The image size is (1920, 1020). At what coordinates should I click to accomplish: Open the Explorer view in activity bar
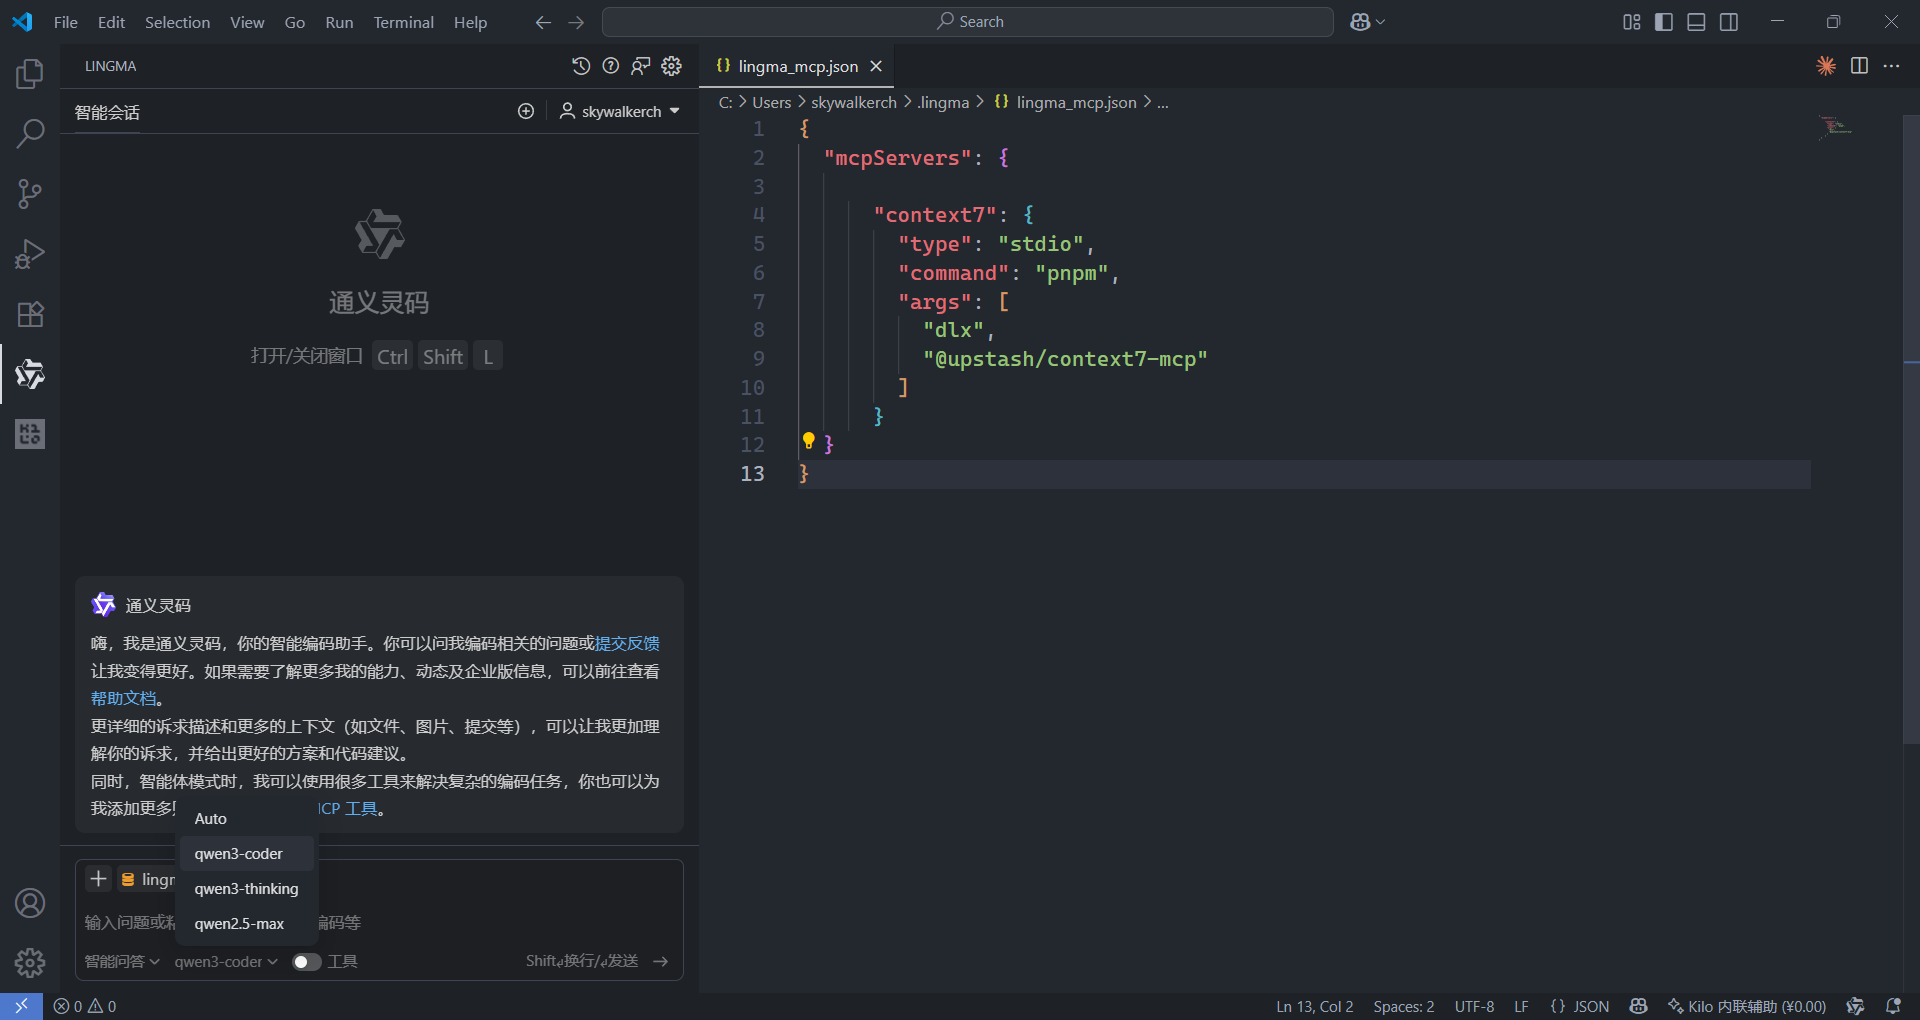30,73
